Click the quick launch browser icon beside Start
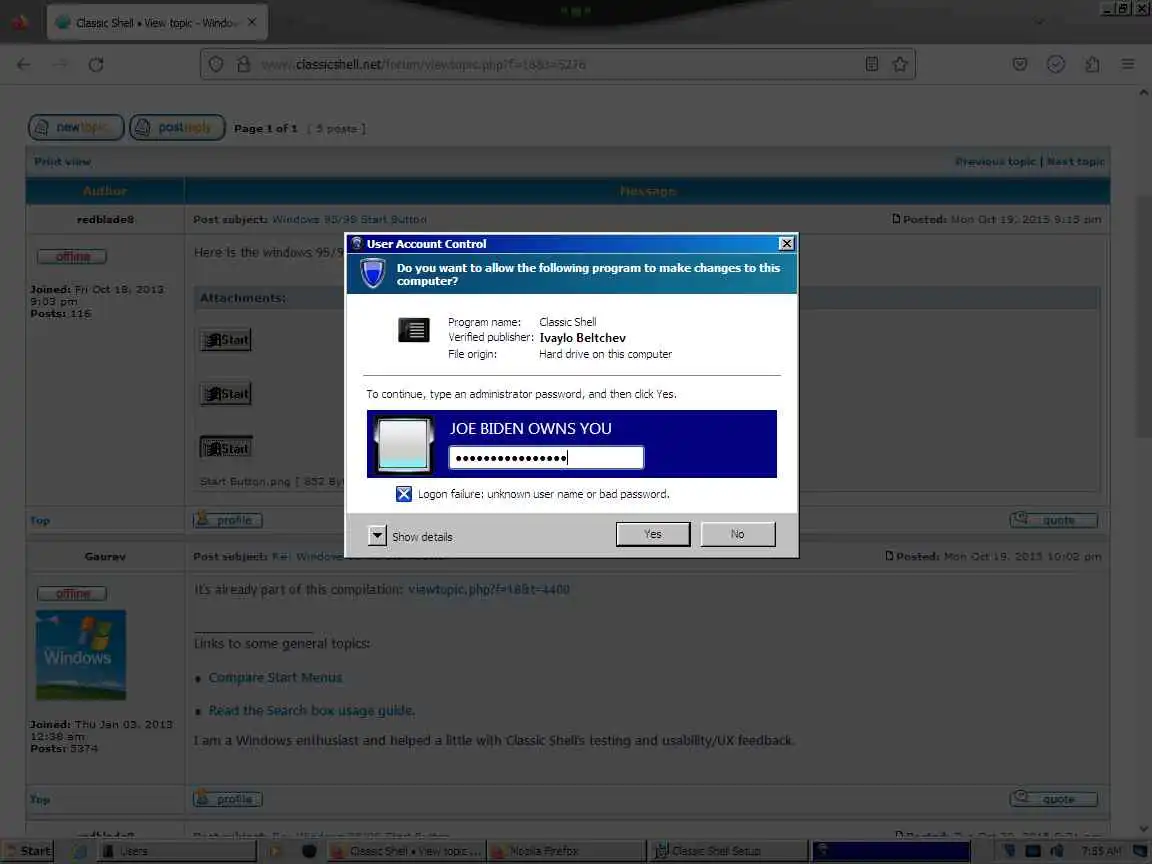This screenshot has height=864, width=1152. pos(79,851)
